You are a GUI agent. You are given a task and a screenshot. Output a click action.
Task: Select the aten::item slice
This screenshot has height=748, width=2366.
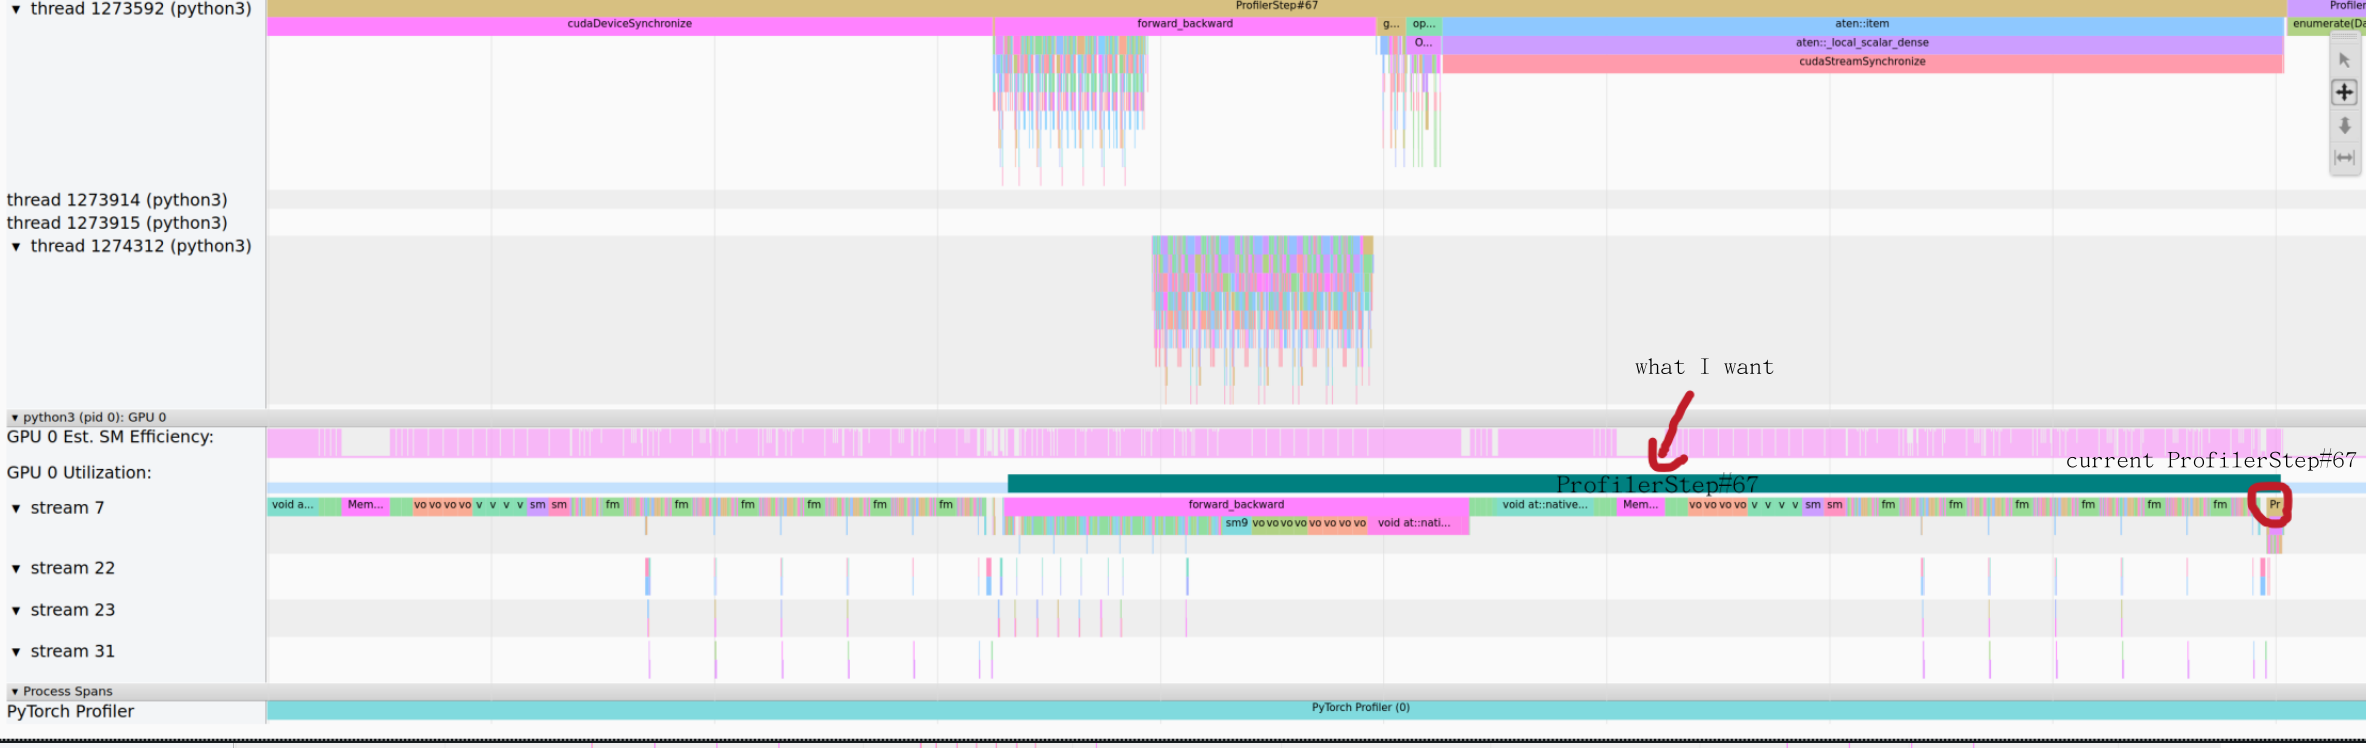(1861, 24)
